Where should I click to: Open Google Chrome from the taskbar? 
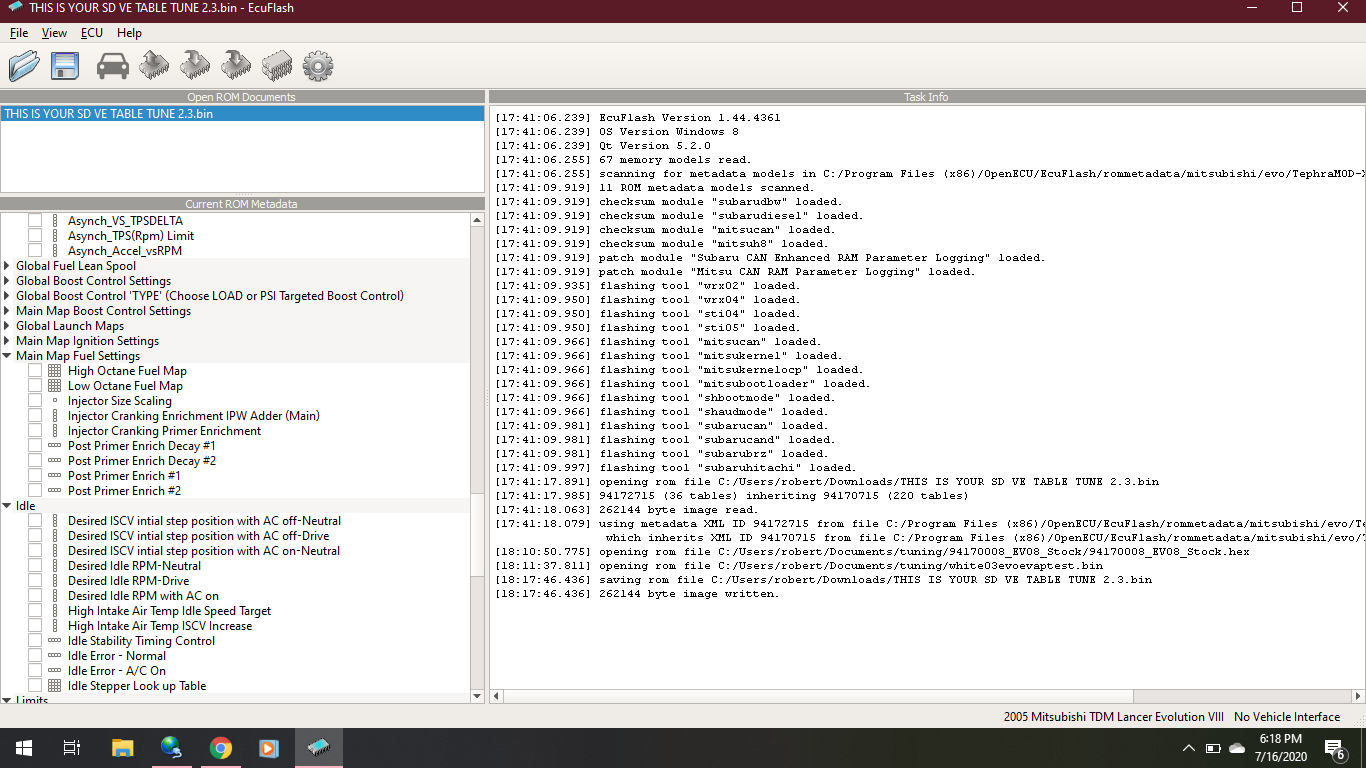221,748
